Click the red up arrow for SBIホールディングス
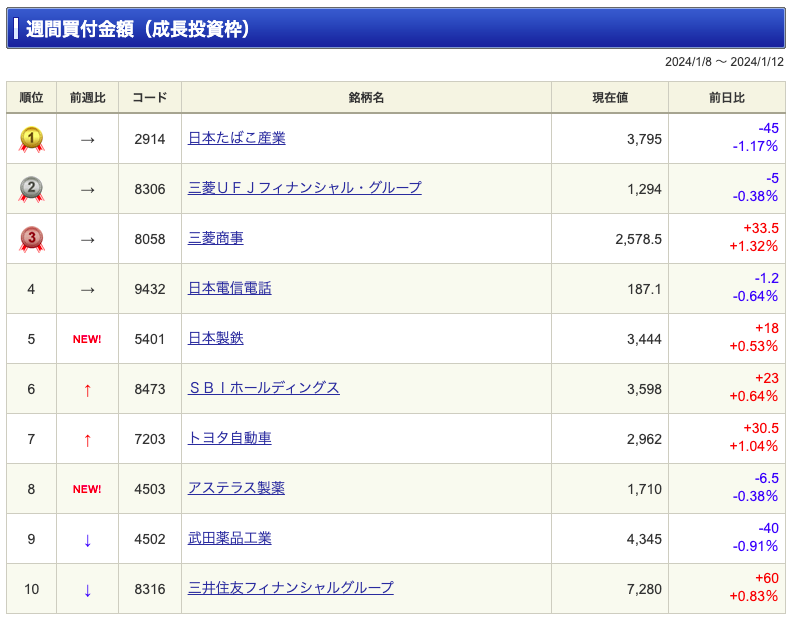The image size is (791, 618). pos(87,390)
